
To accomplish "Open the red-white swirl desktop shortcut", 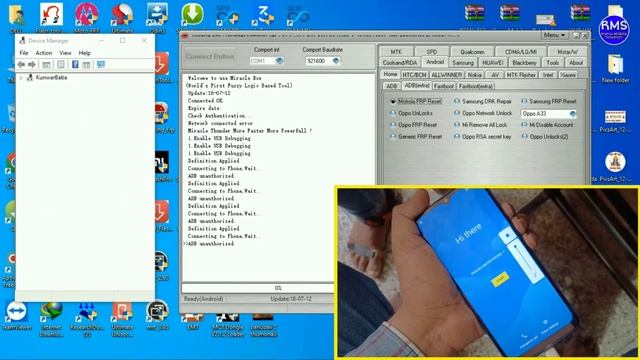I will (x=122, y=16).
